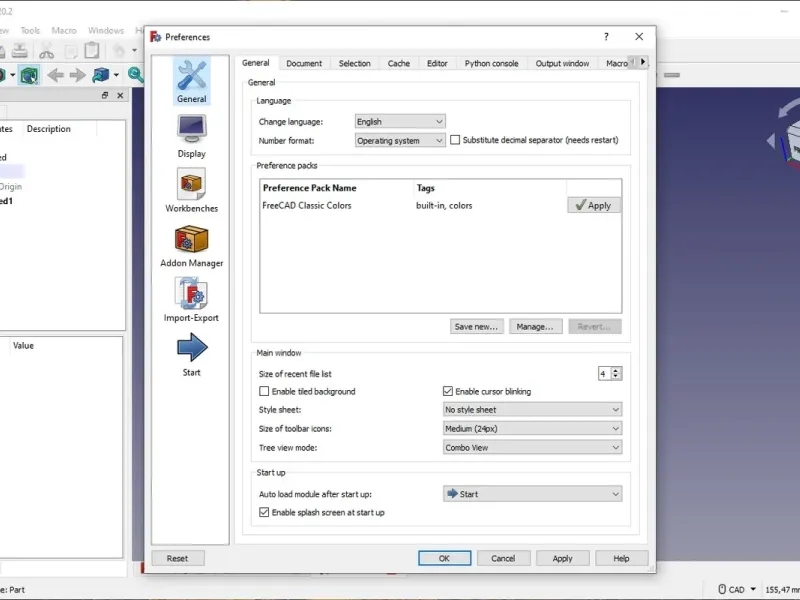Click the navigation cube in 3D view
800x600 pixels.
pyautogui.click(x=791, y=143)
